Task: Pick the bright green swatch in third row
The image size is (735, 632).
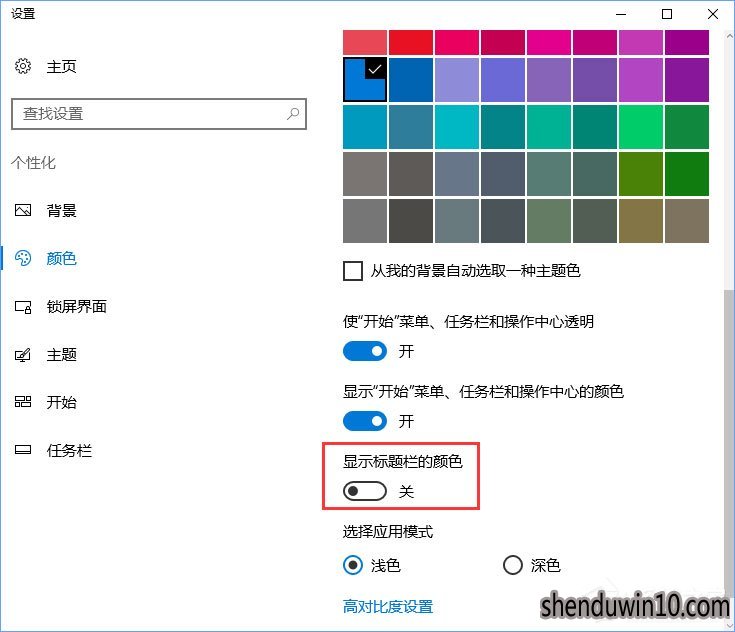Action: point(641,127)
